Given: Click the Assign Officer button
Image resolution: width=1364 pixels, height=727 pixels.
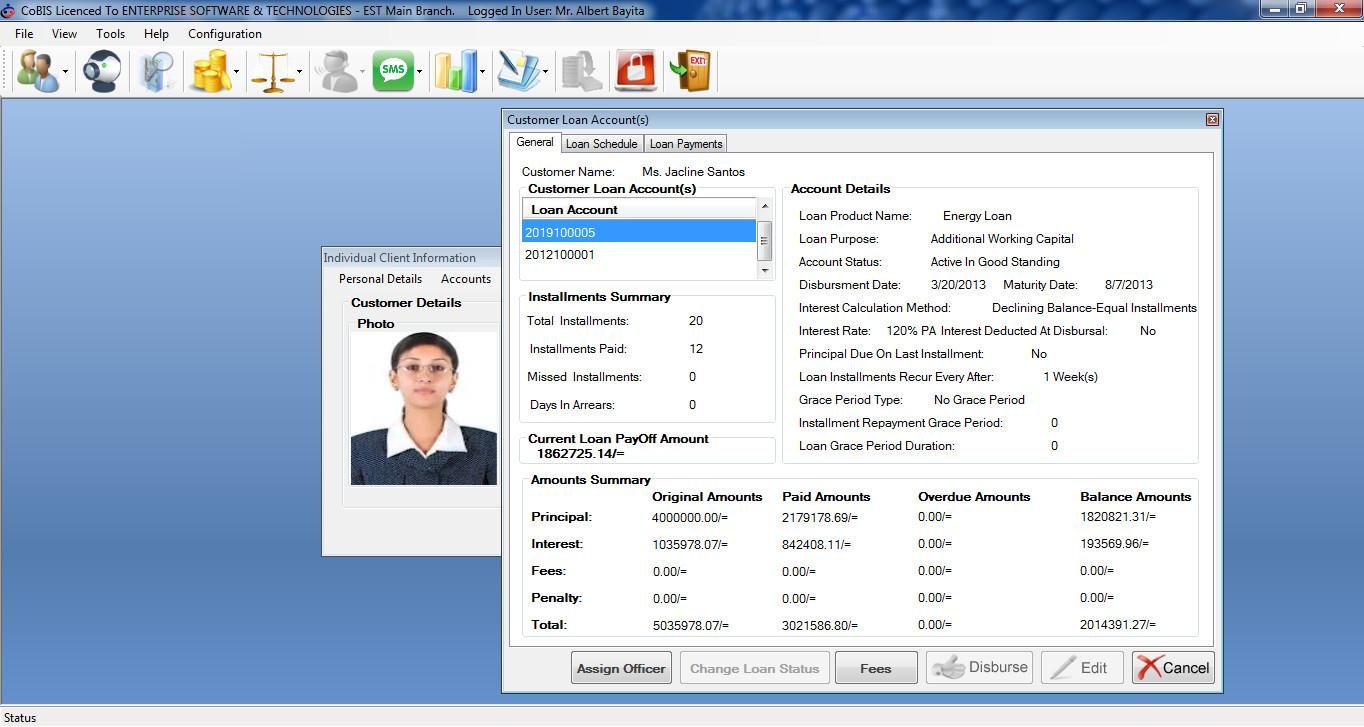Looking at the screenshot, I should point(621,667).
